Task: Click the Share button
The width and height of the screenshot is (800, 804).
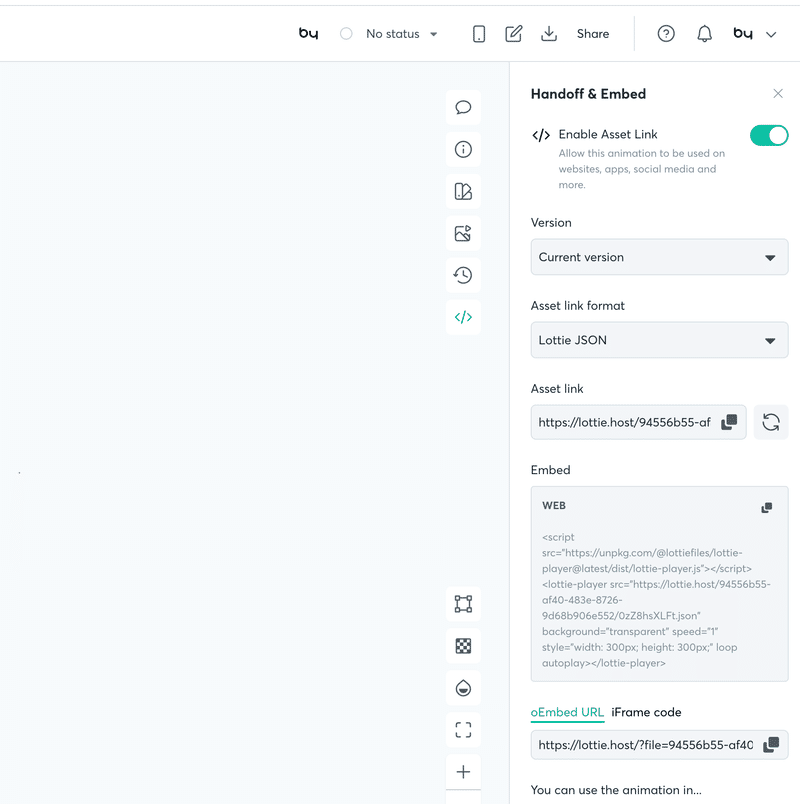Action: click(593, 34)
